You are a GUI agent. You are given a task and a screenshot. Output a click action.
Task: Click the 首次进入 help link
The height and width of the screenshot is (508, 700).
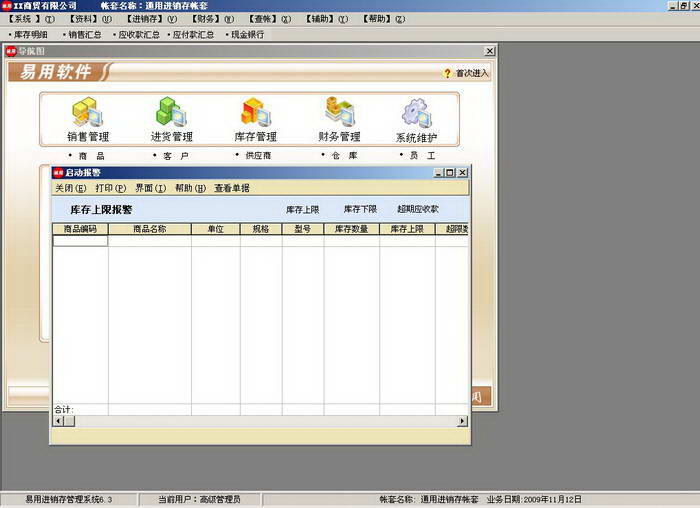pos(472,73)
